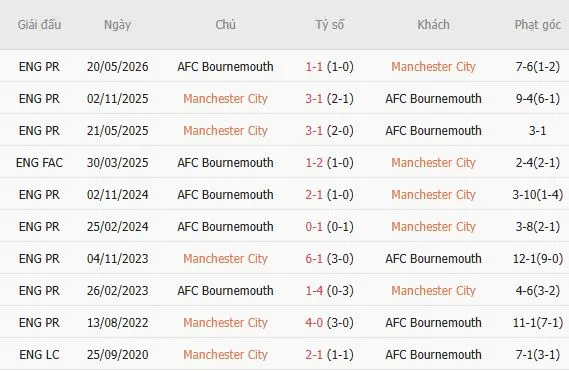Click the Ngày column header
Viewport: 569px width, 371px height.
pos(117,25)
